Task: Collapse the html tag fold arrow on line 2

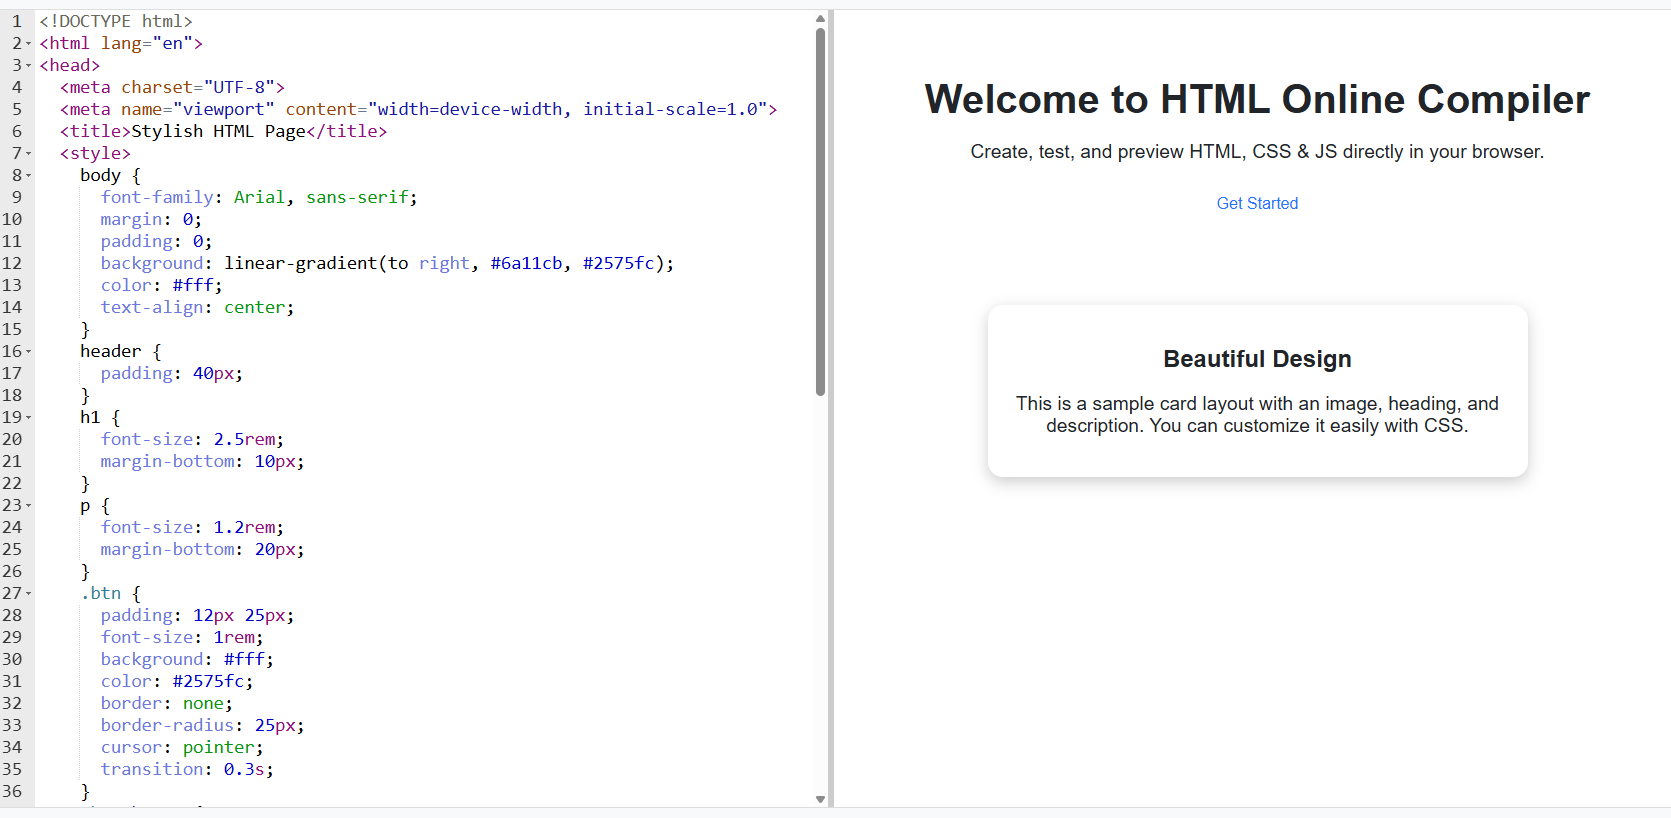Action: tap(29, 44)
